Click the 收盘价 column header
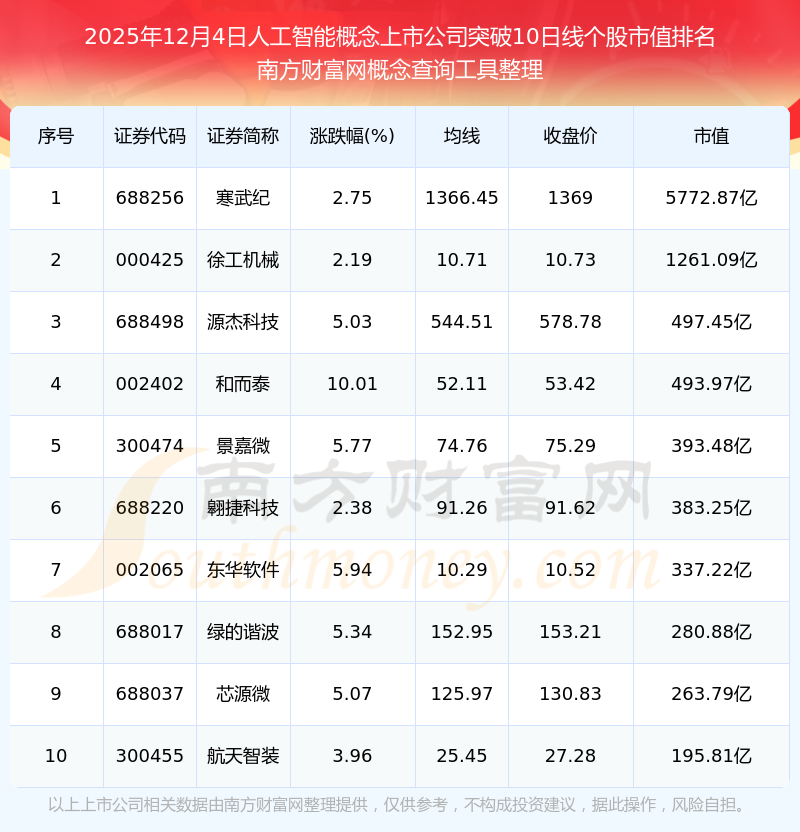Viewport: 800px width, 832px height. coord(570,136)
